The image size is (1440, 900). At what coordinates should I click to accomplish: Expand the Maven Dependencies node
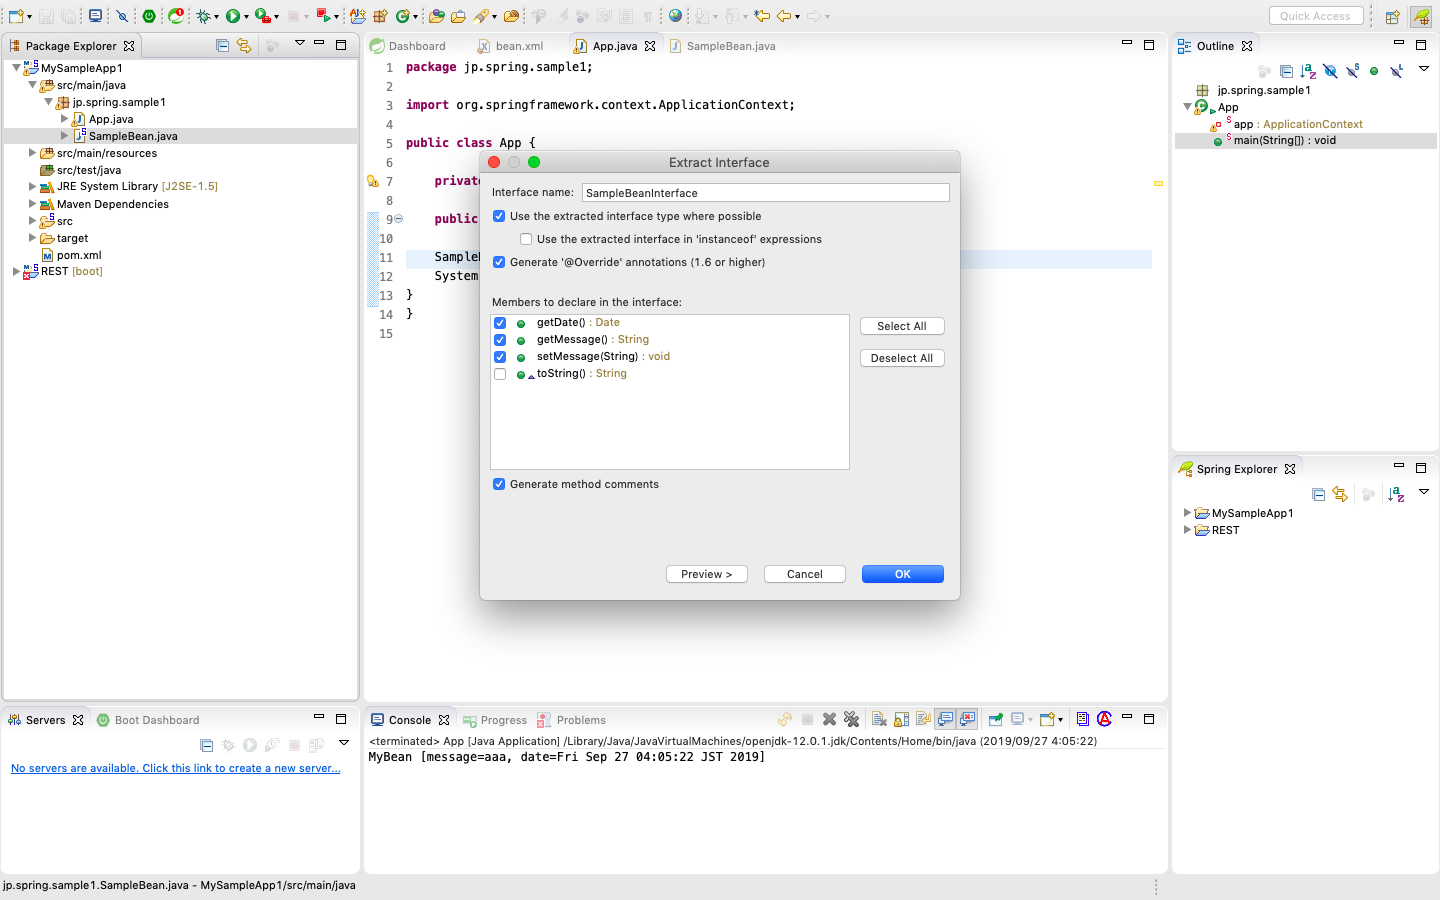click(x=32, y=204)
